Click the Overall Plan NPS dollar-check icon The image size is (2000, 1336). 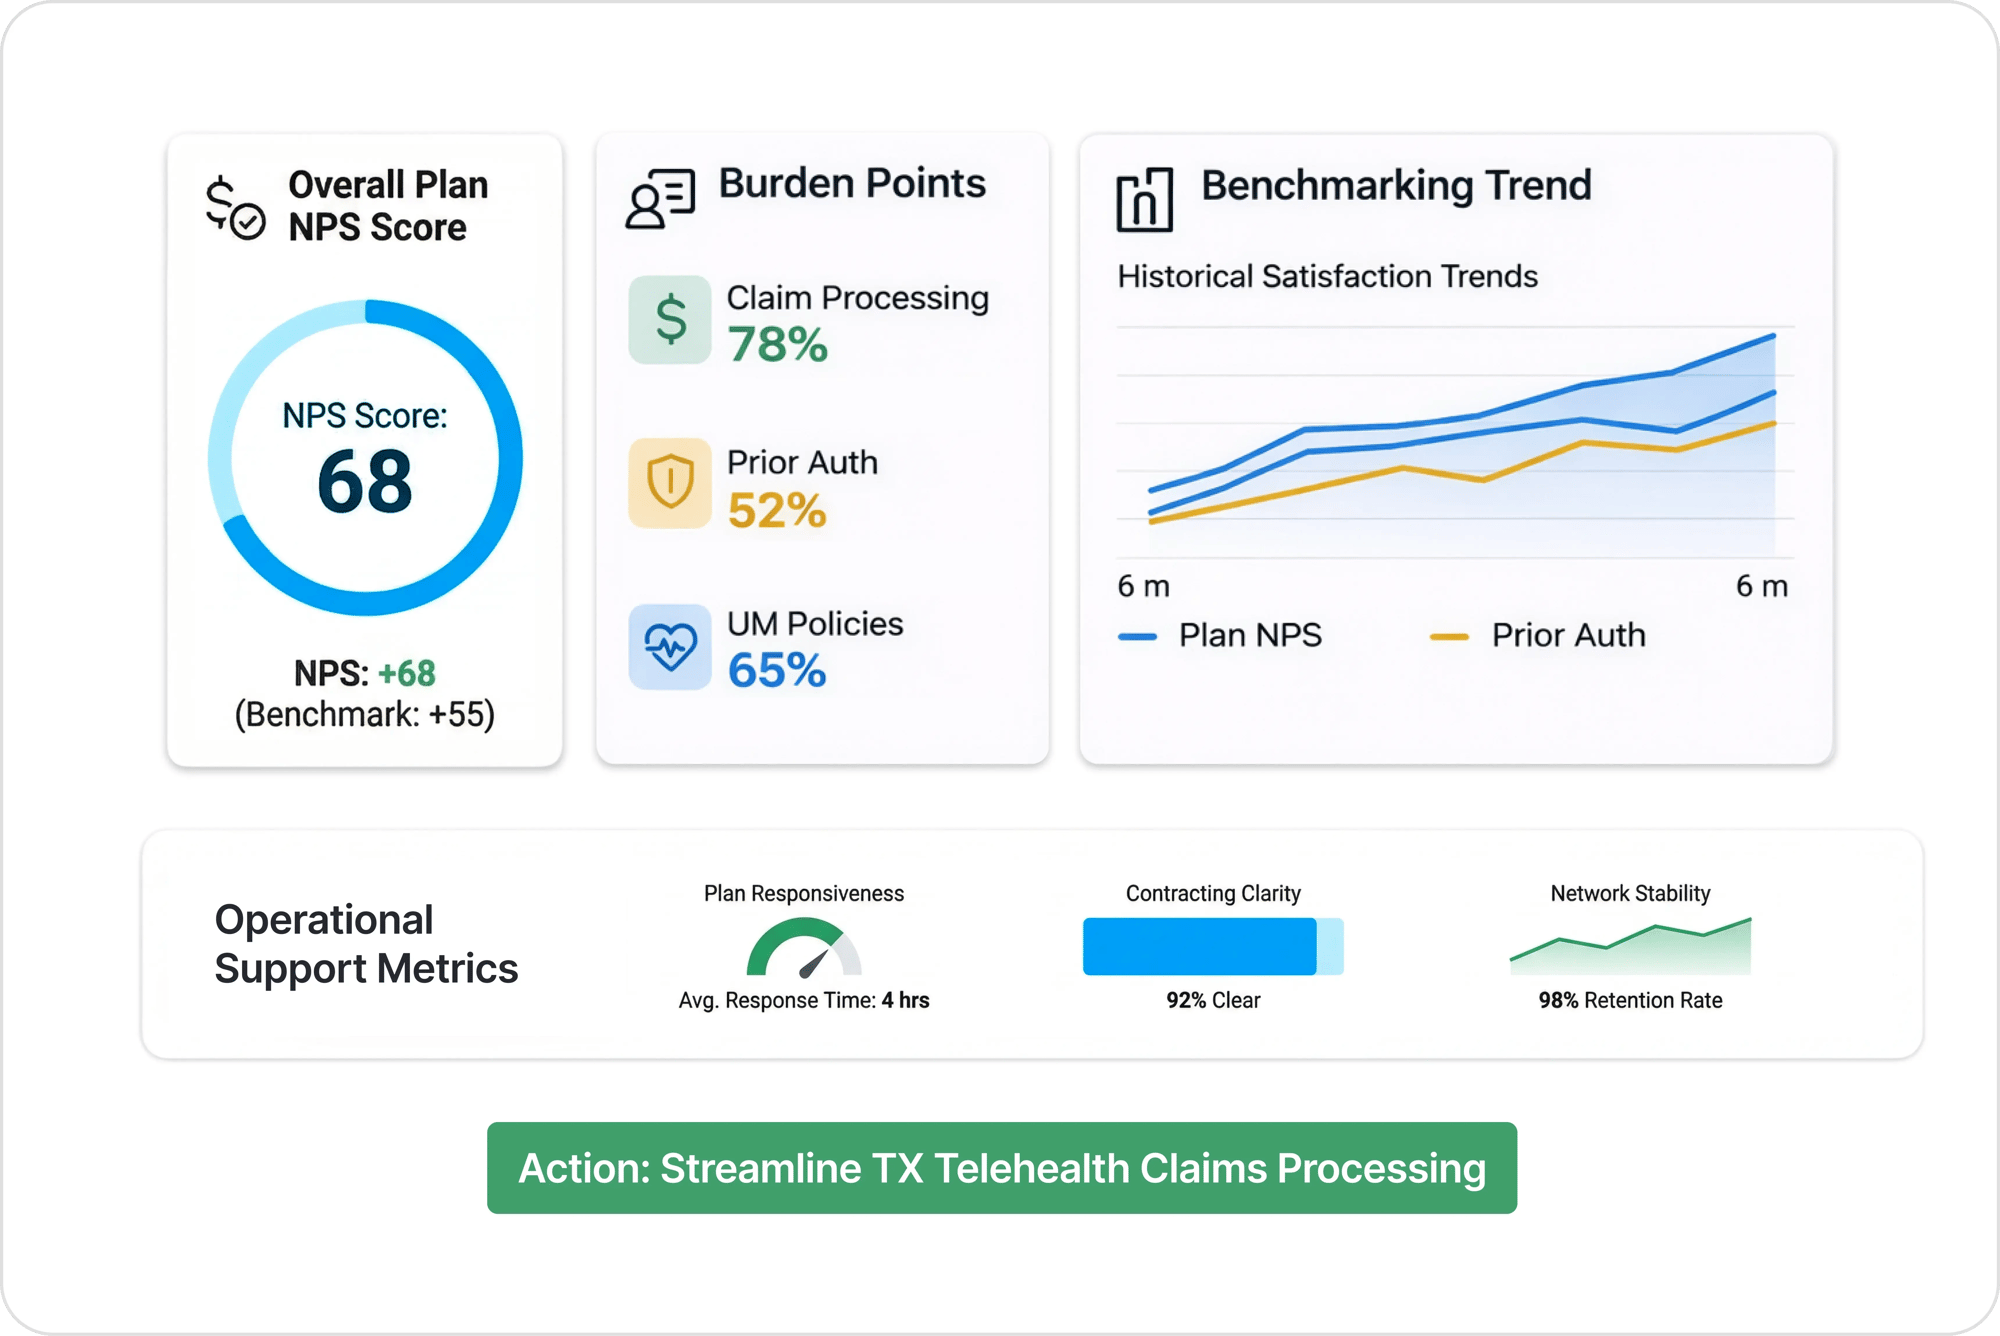coord(235,207)
